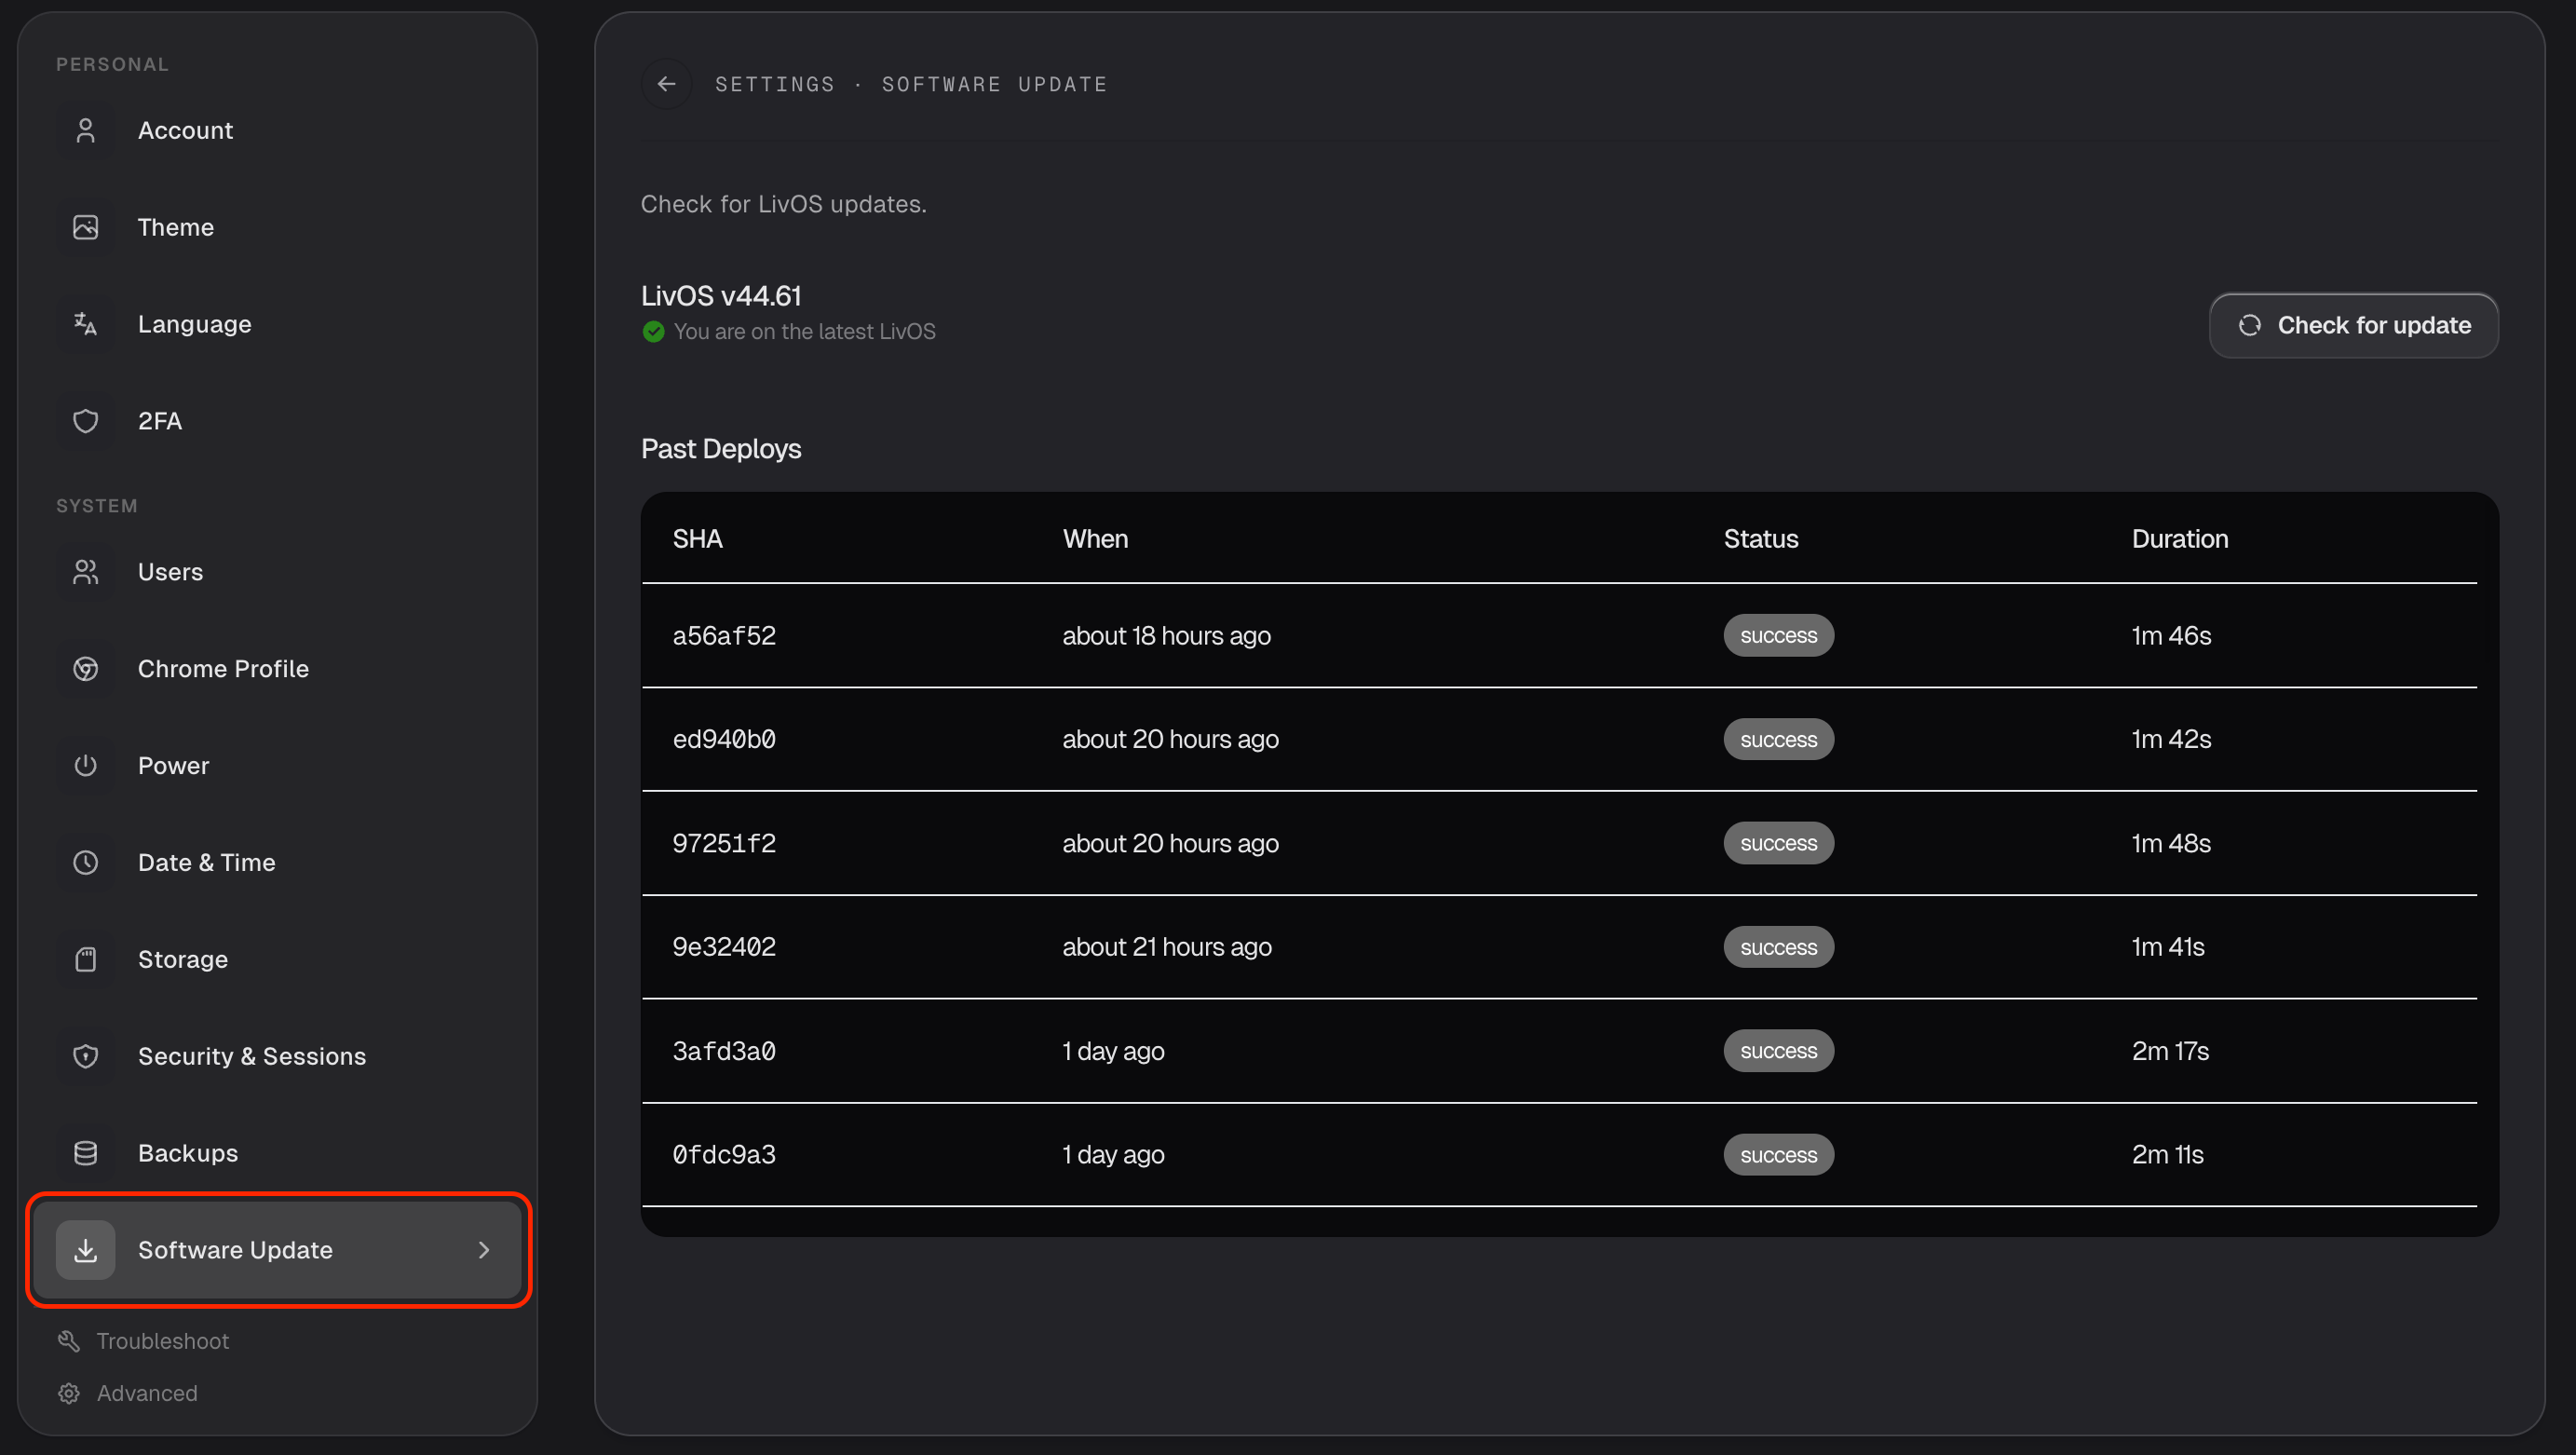Open the Account settings
The image size is (2576, 1455).
point(278,130)
